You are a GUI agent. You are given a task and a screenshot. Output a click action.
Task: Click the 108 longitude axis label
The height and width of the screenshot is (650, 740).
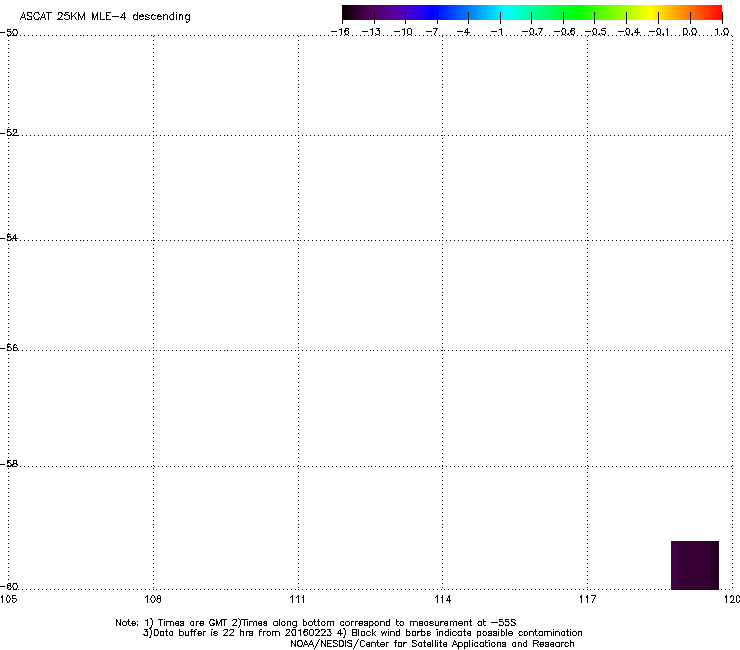click(x=153, y=599)
